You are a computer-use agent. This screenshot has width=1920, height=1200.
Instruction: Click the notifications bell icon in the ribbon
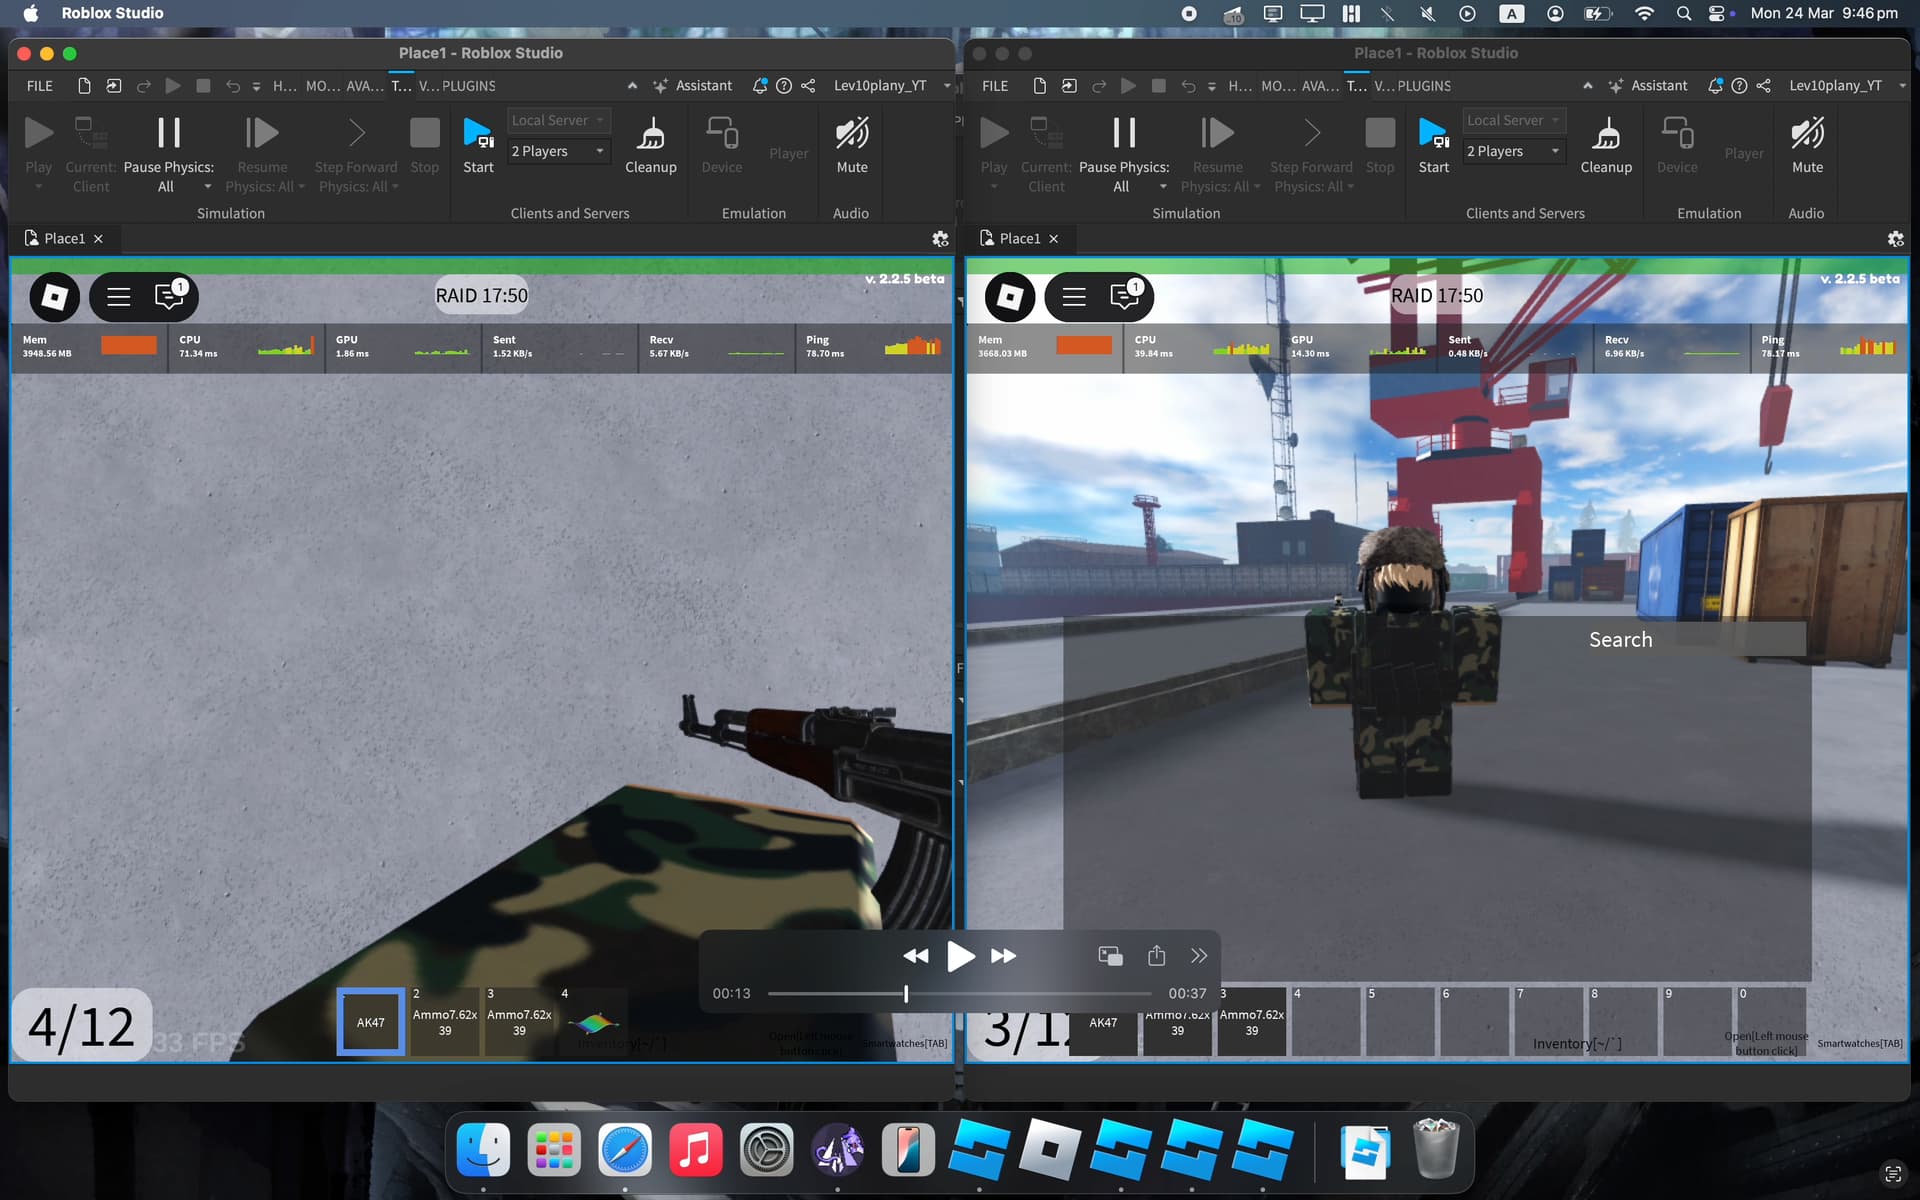(x=759, y=85)
